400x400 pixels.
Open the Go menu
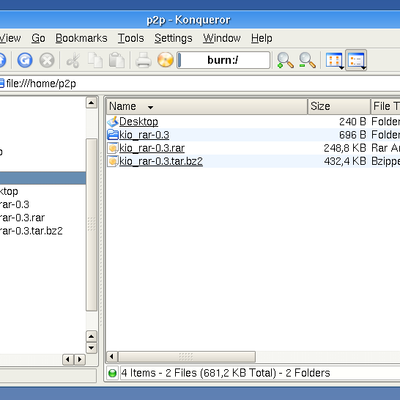[38, 38]
